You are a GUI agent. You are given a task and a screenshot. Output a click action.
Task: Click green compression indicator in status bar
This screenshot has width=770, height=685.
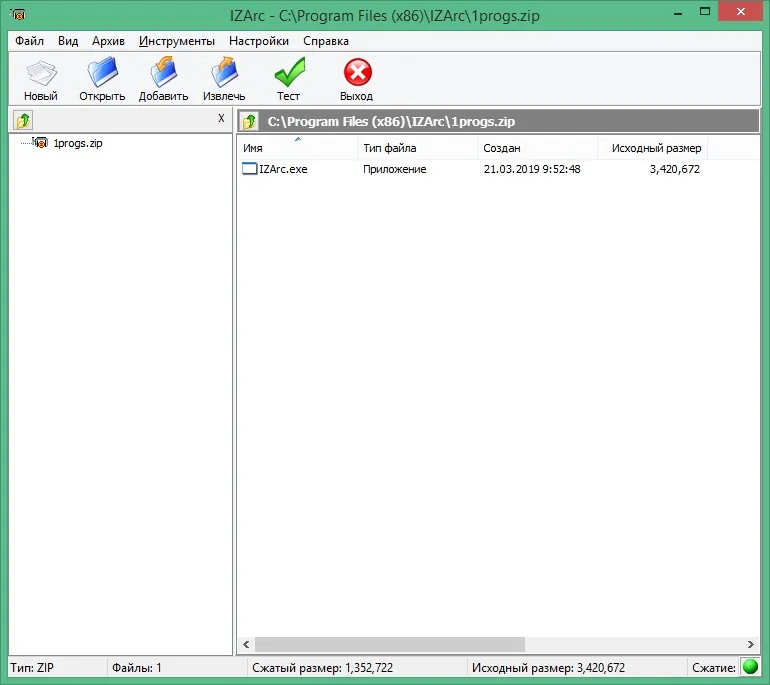[x=750, y=667]
